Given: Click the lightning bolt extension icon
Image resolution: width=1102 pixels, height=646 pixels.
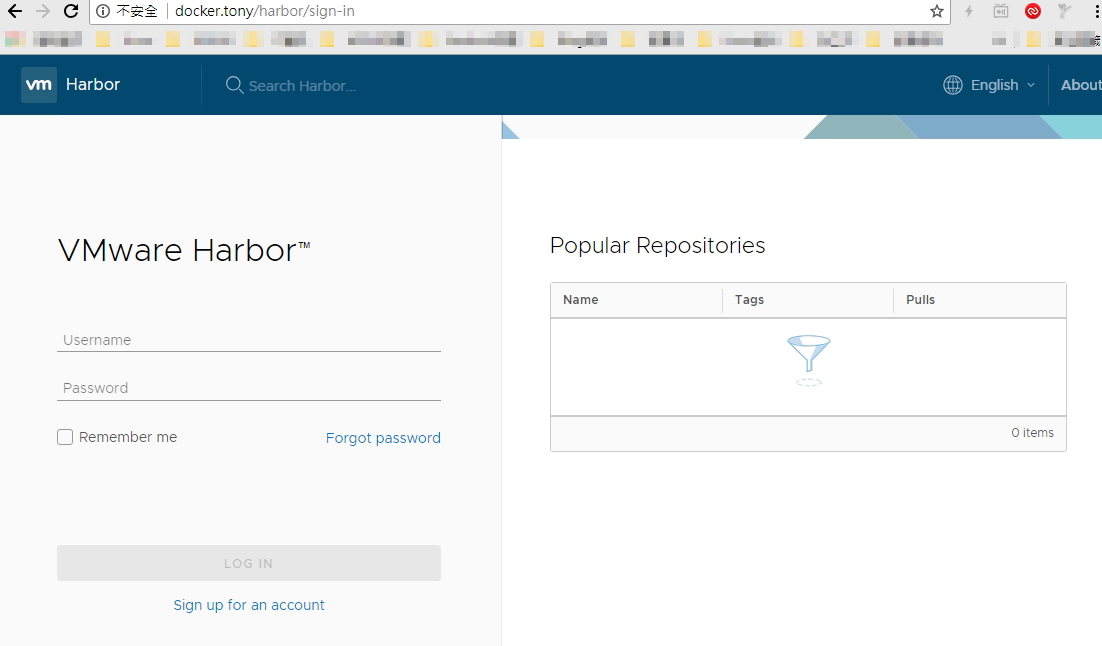Looking at the screenshot, I should (969, 11).
